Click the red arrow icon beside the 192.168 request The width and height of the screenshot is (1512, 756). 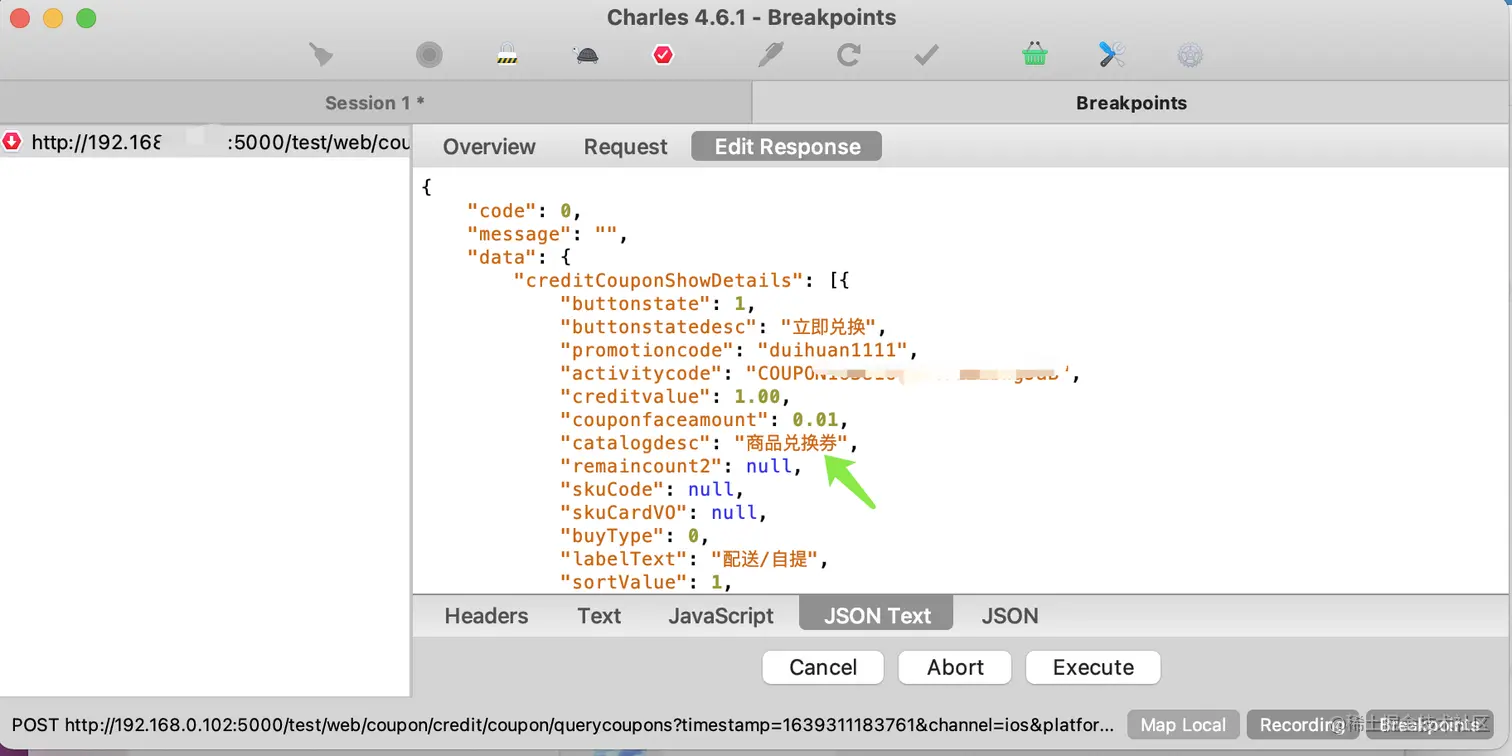click(12, 142)
